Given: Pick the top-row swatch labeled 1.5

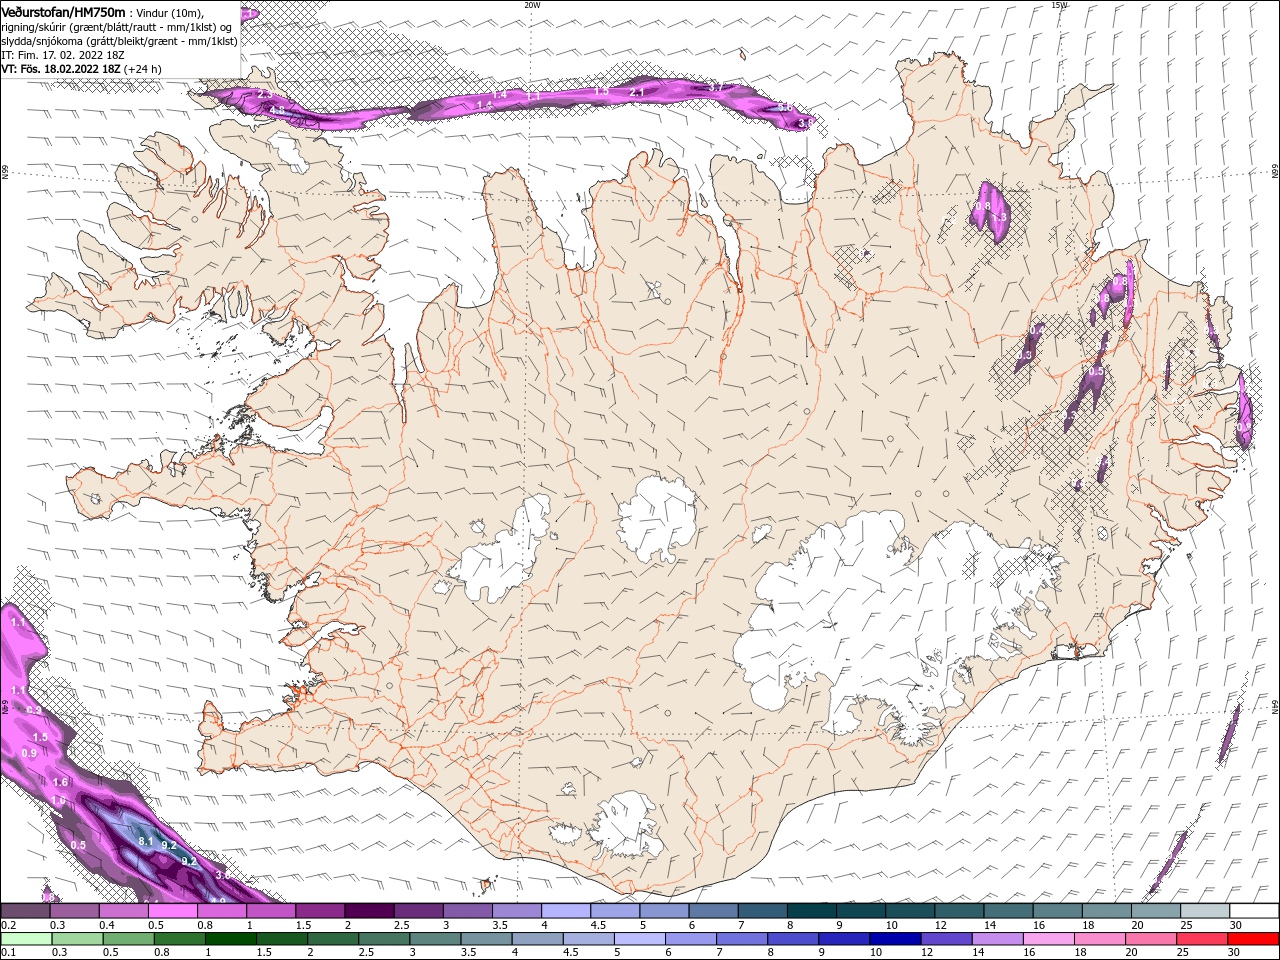Looking at the screenshot, I should click(320, 910).
